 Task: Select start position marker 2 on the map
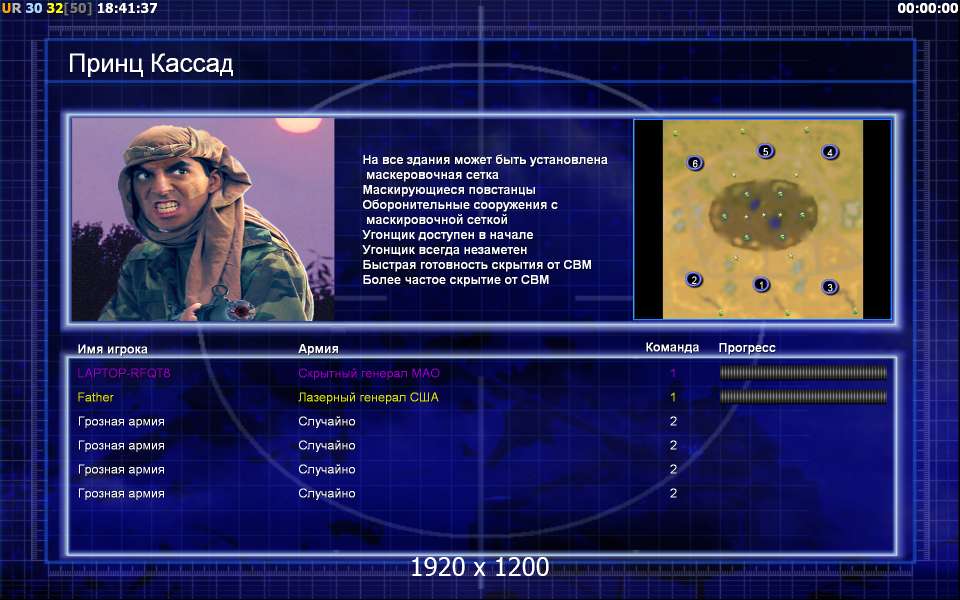[694, 280]
